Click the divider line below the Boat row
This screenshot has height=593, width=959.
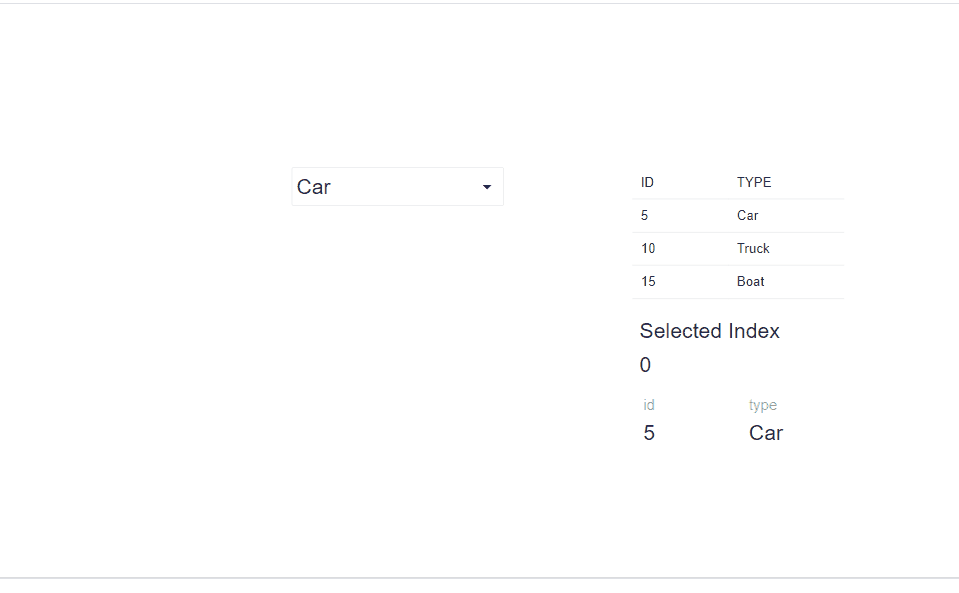pyautogui.click(x=738, y=298)
